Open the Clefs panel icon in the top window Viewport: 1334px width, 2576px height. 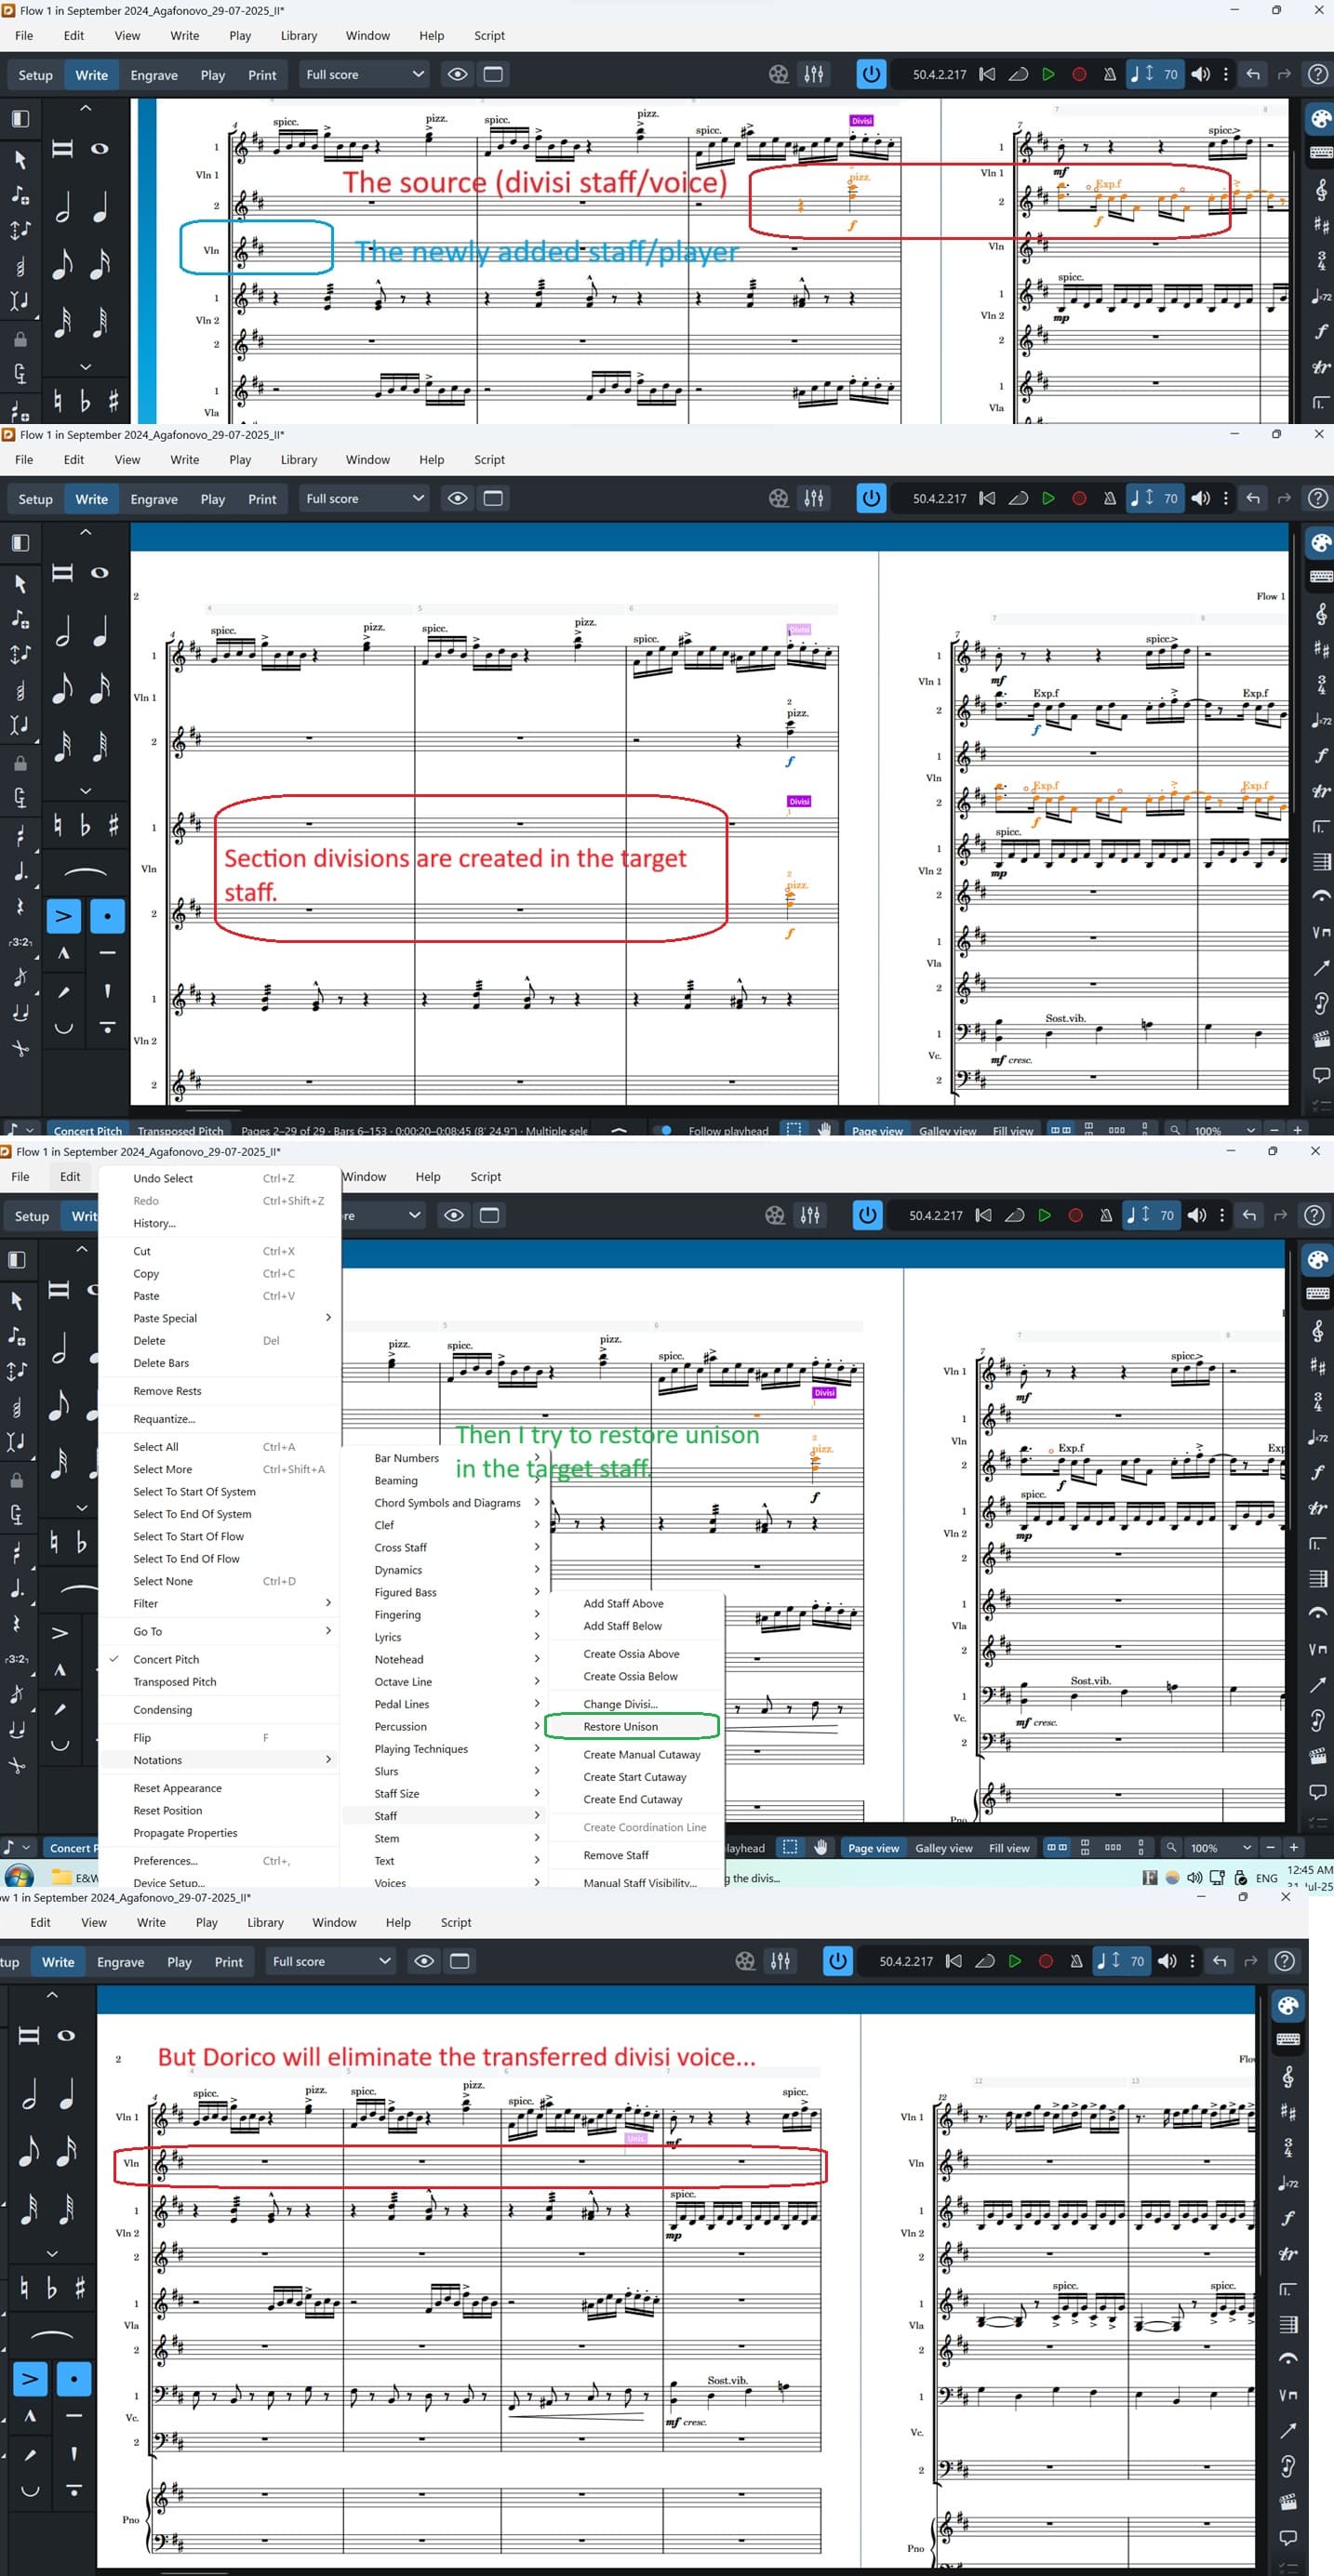pos(1321,190)
